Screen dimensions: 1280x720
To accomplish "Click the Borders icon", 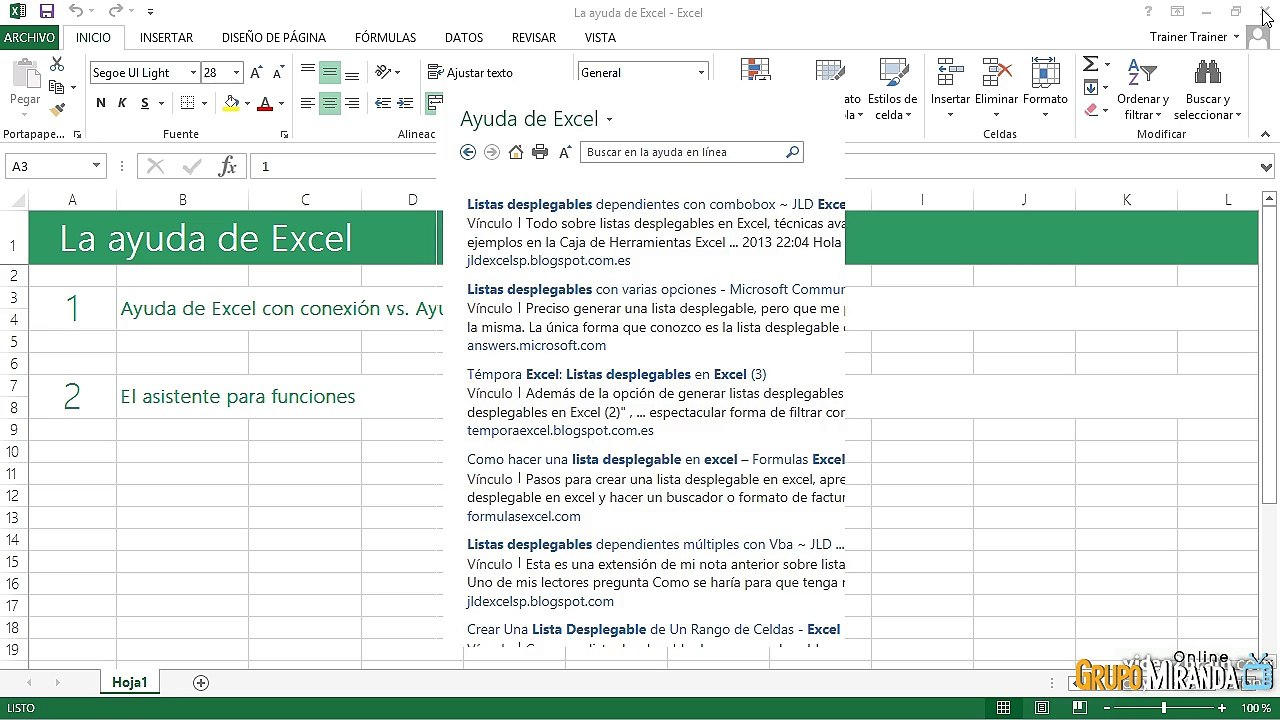I will click(x=187, y=103).
